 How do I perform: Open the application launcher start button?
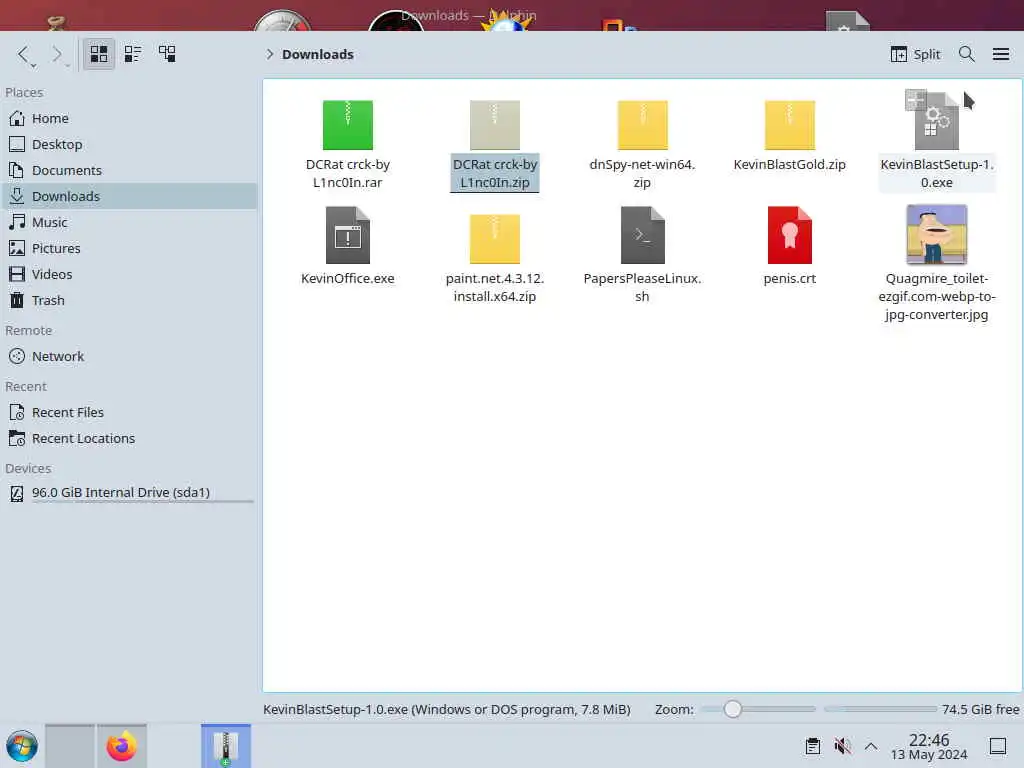(x=22, y=746)
